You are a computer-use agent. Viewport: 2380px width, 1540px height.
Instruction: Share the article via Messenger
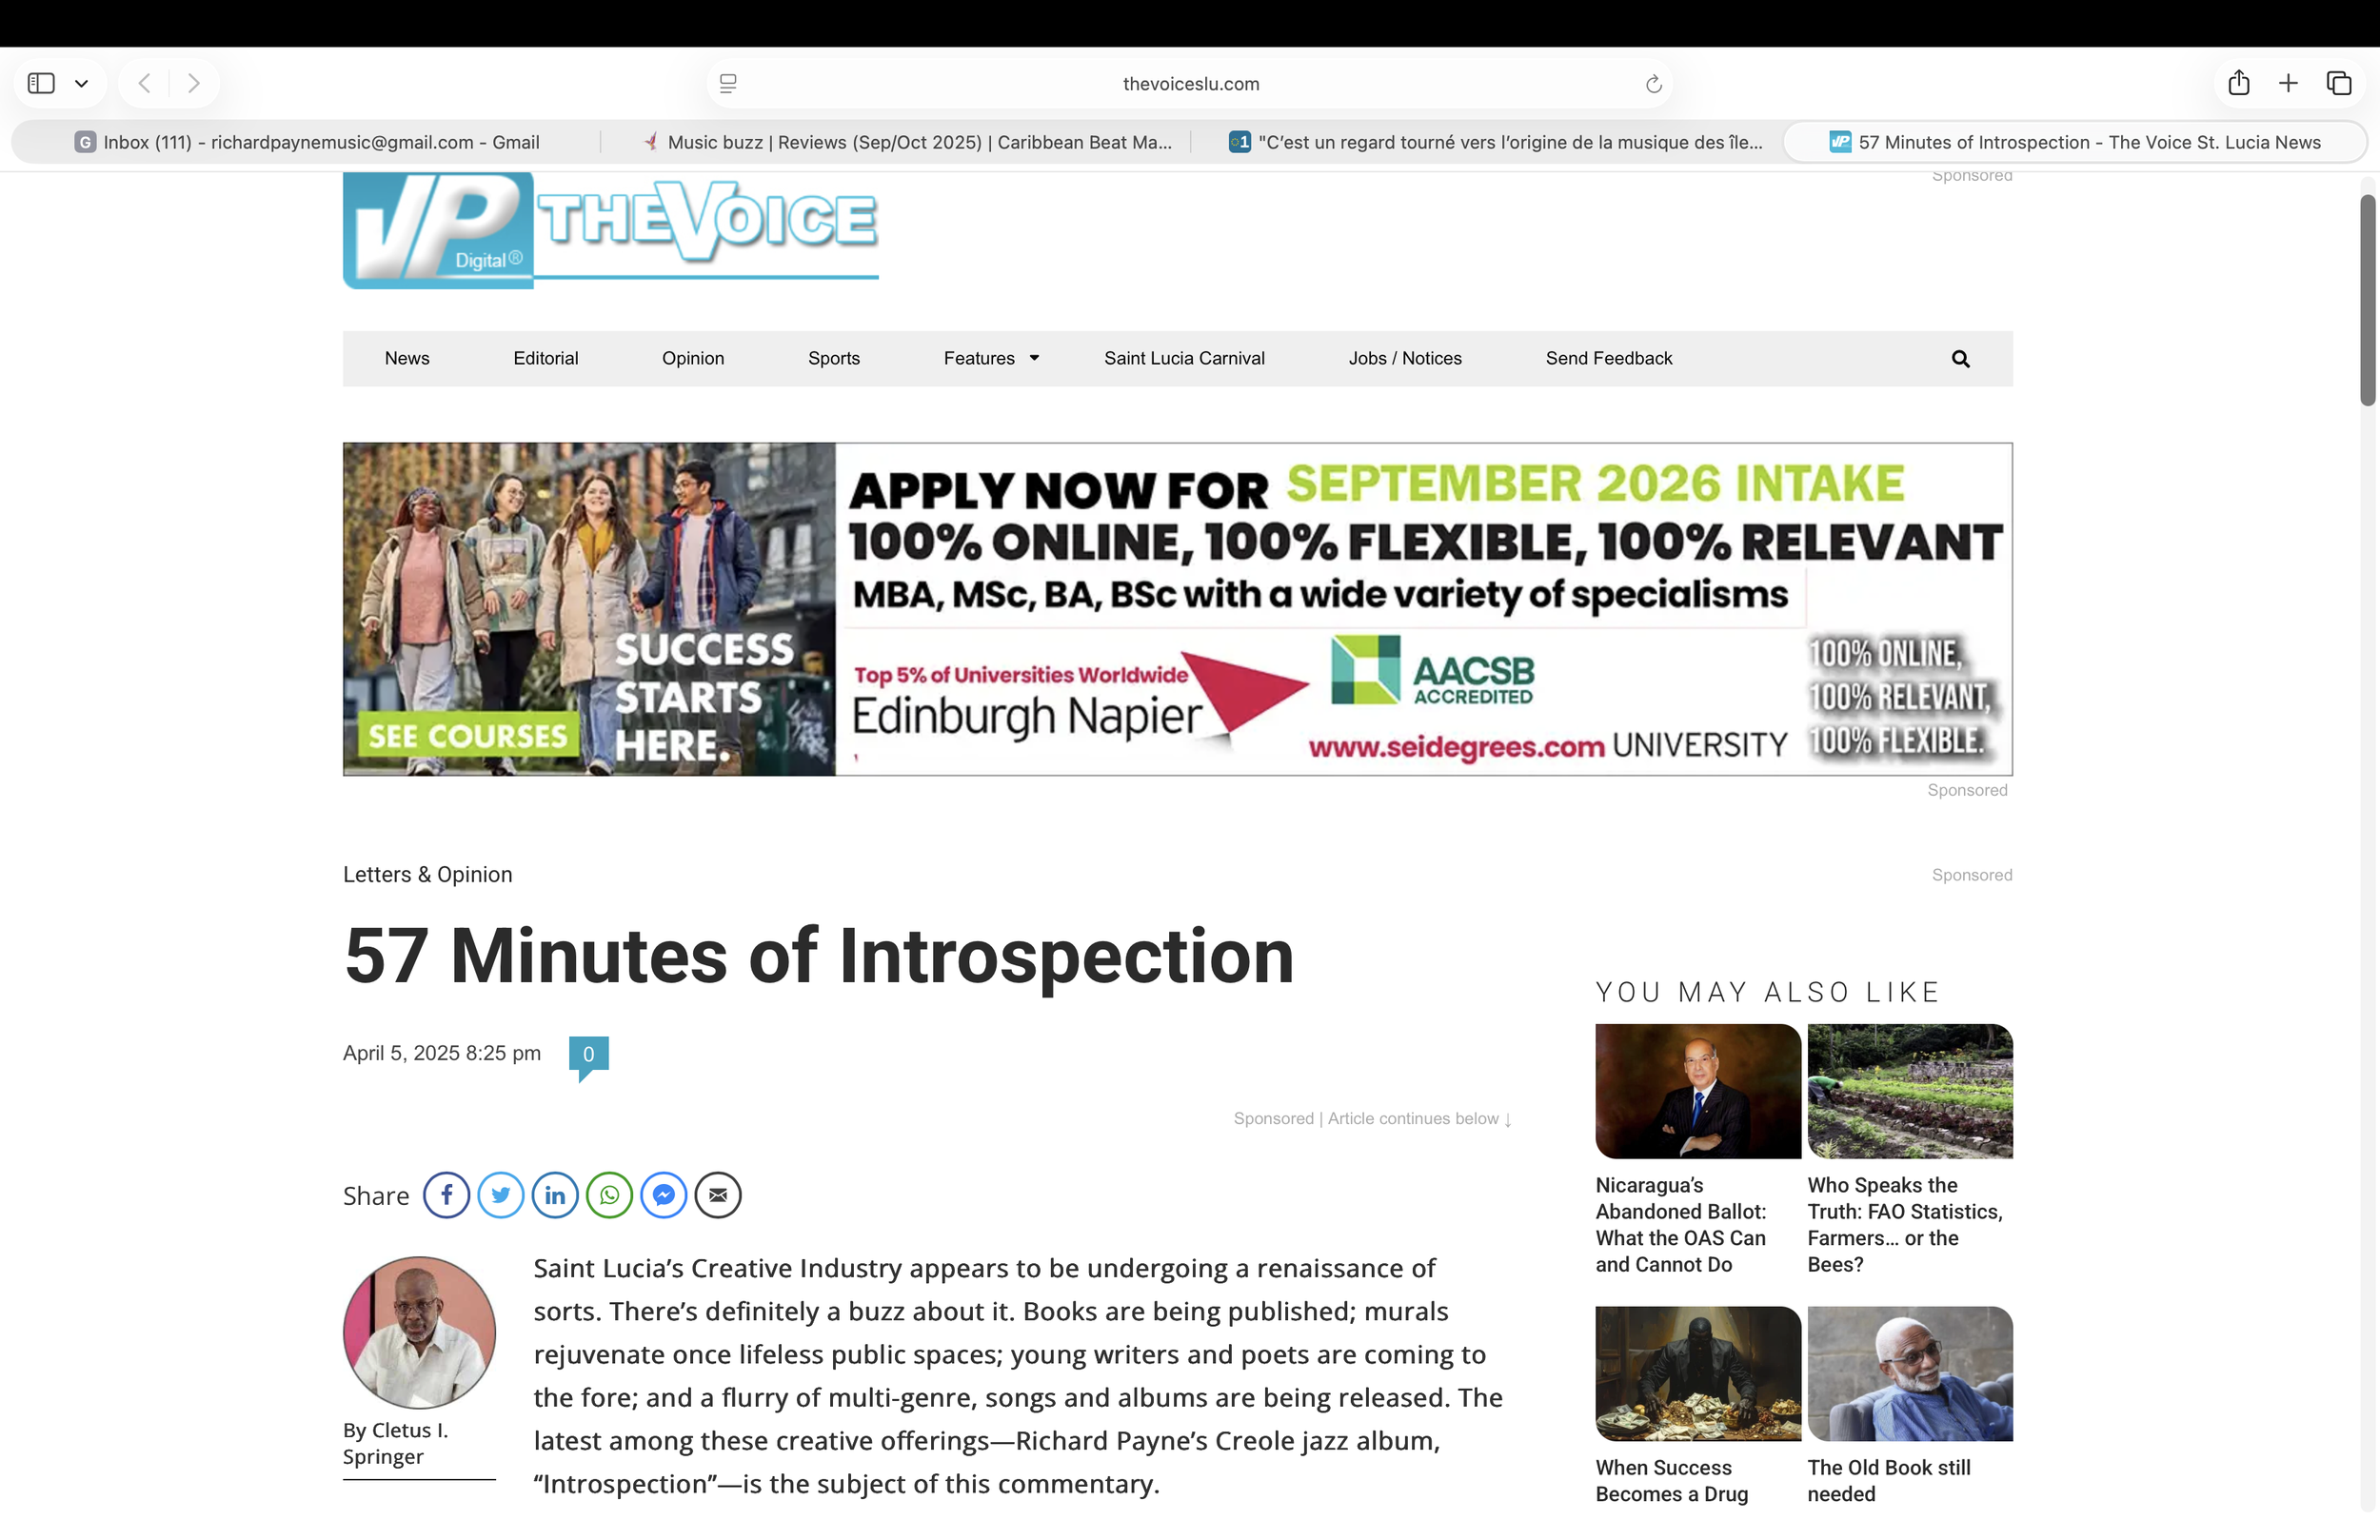pos(663,1195)
